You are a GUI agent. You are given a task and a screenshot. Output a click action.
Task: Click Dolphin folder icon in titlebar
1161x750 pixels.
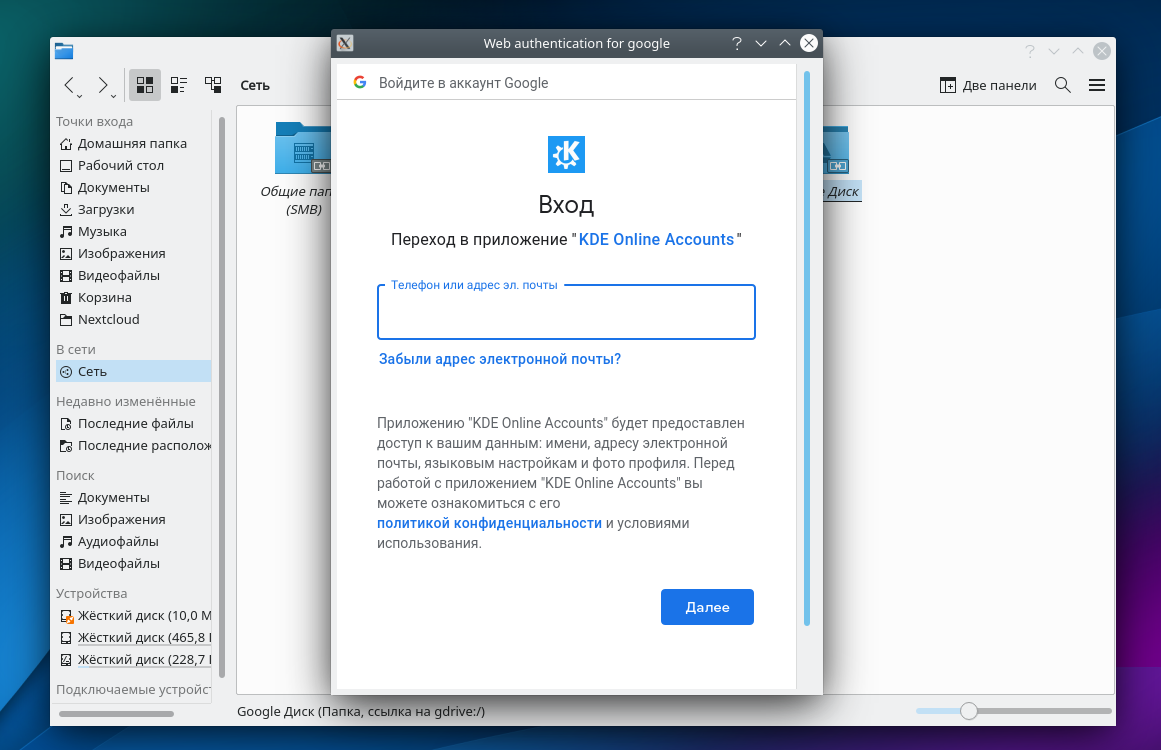click(x=64, y=50)
